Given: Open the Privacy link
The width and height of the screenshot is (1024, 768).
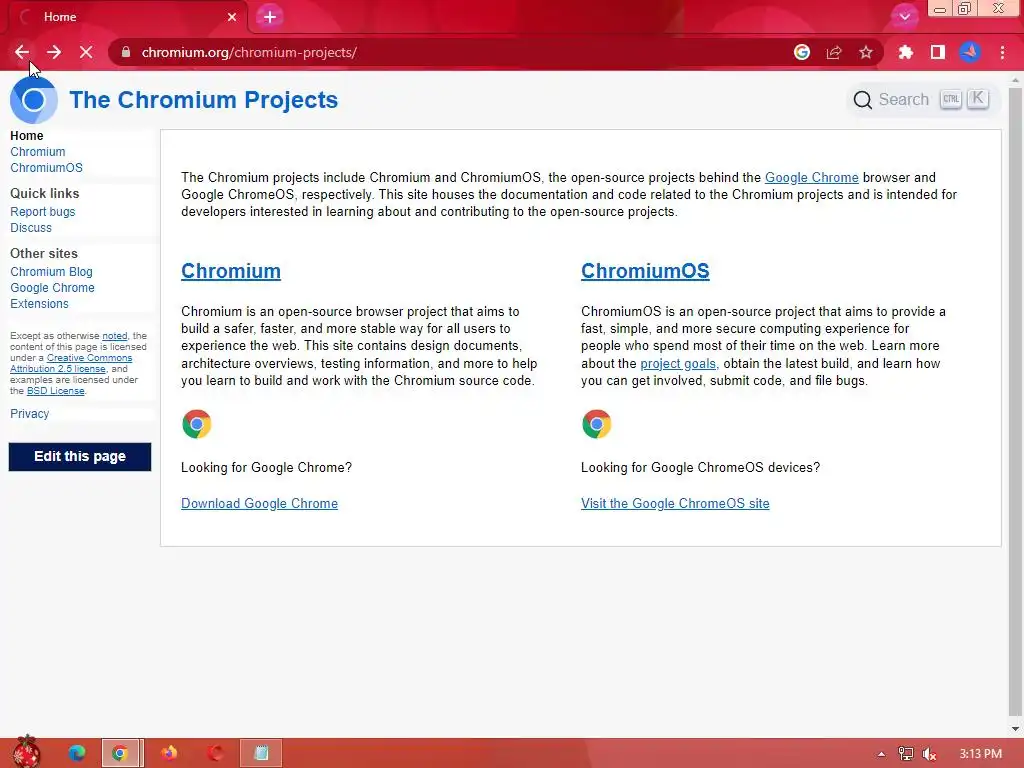Looking at the screenshot, I should pos(29,413).
